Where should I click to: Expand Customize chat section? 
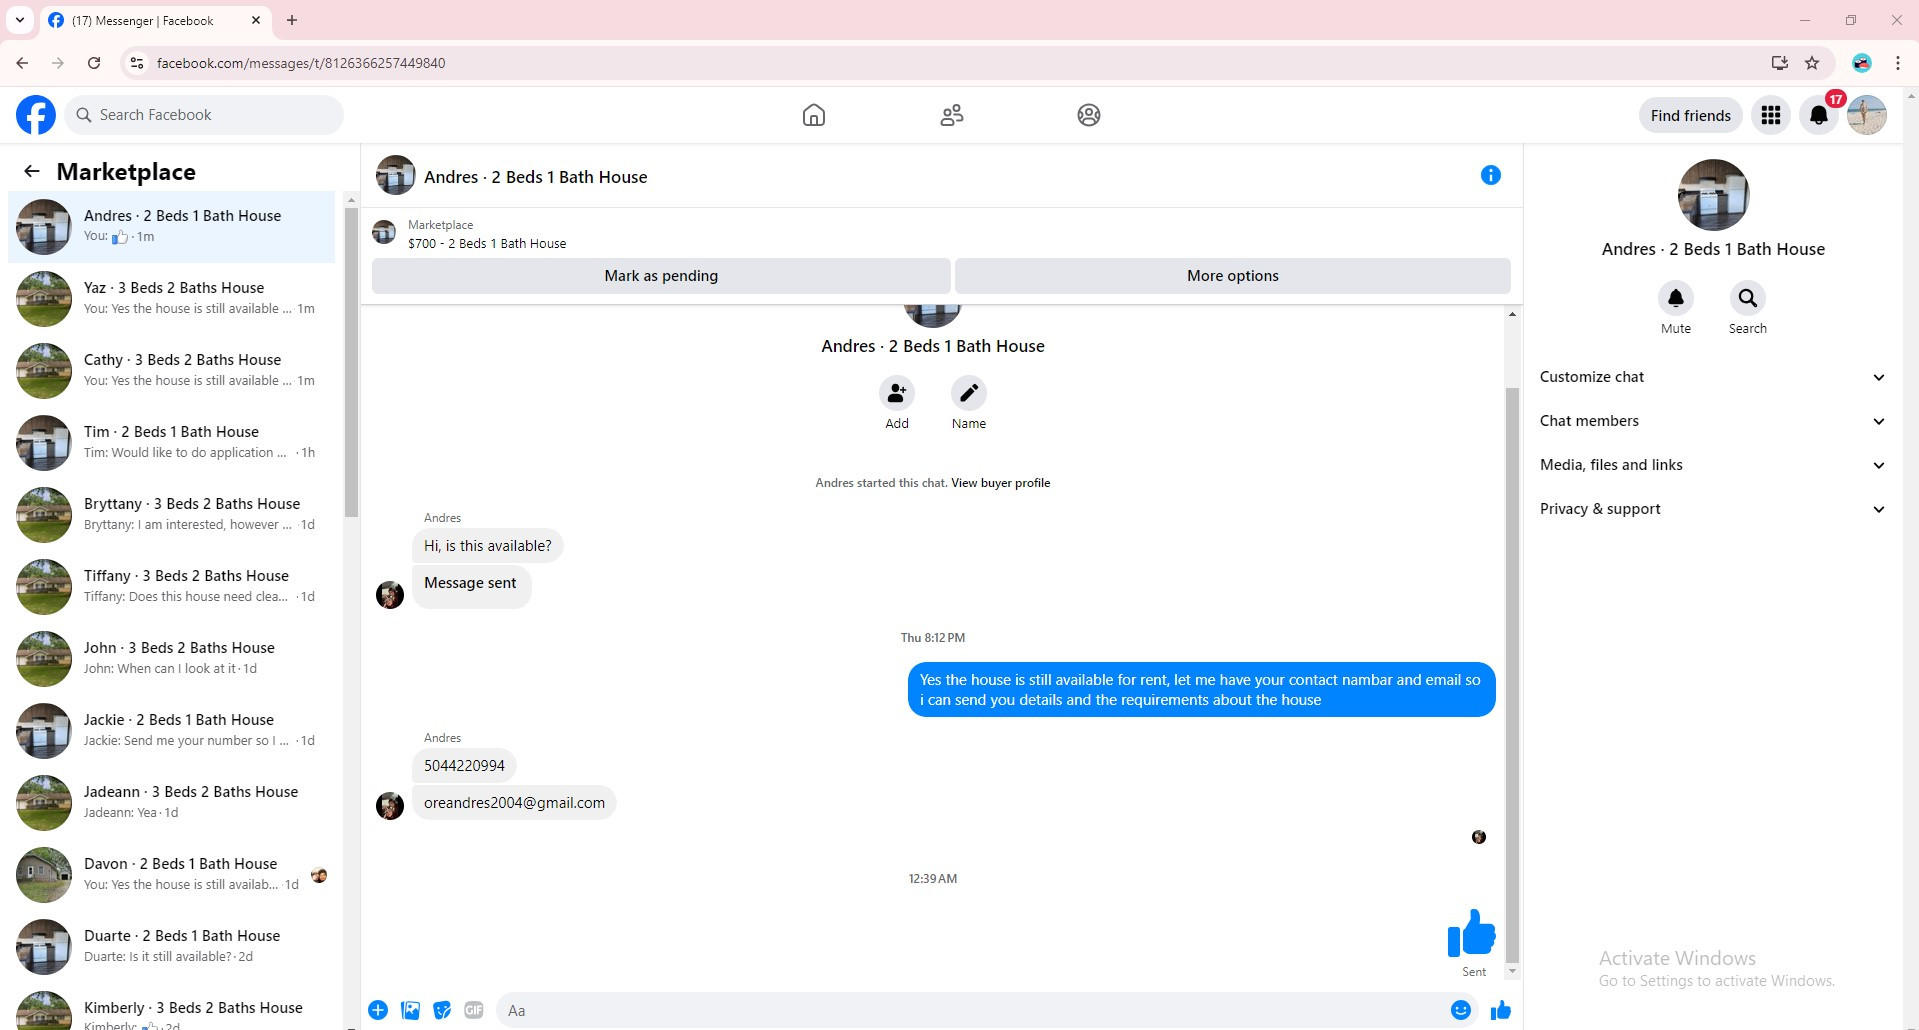coord(1713,377)
